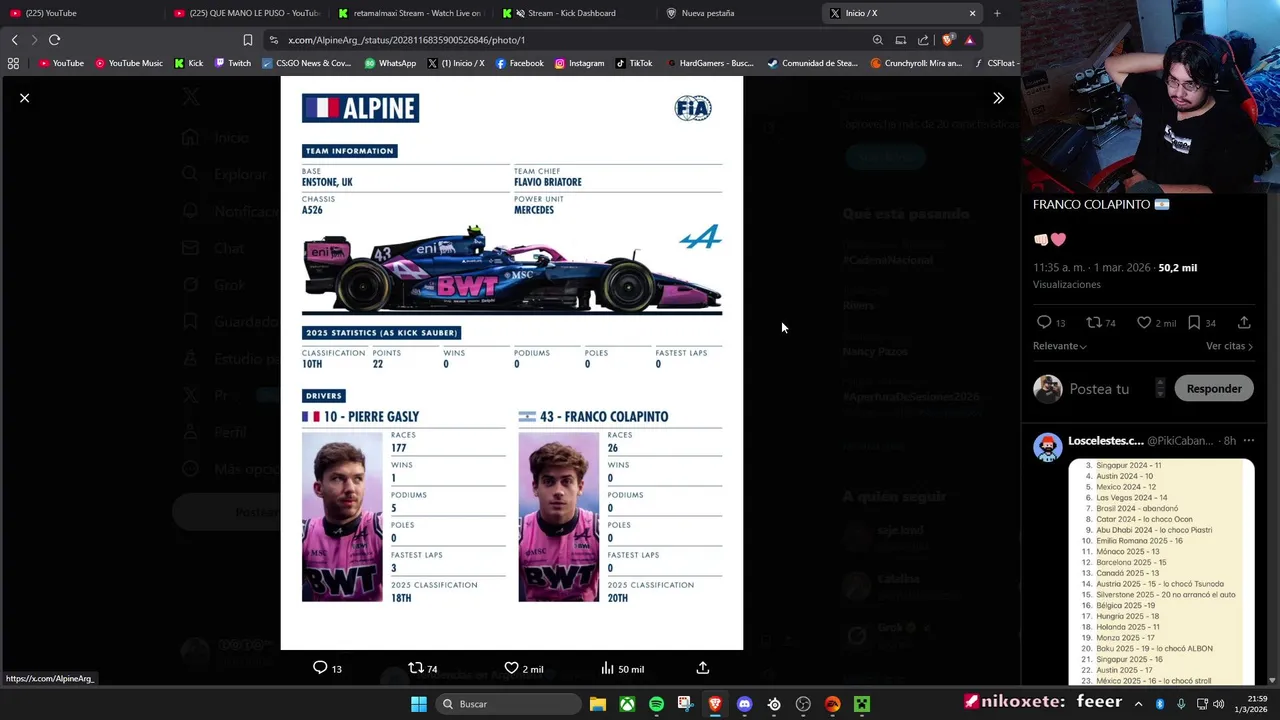This screenshot has height=720, width=1280.
Task: Toggle repost in the tweet side panel
Action: tap(1094, 322)
